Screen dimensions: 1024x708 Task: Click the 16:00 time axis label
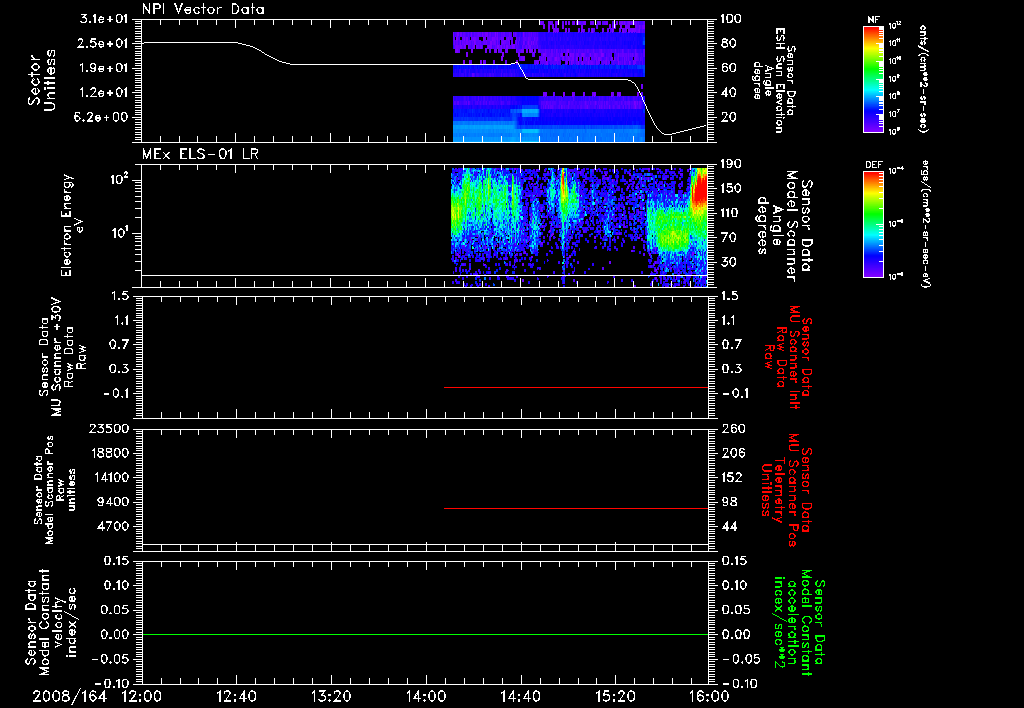click(709, 696)
